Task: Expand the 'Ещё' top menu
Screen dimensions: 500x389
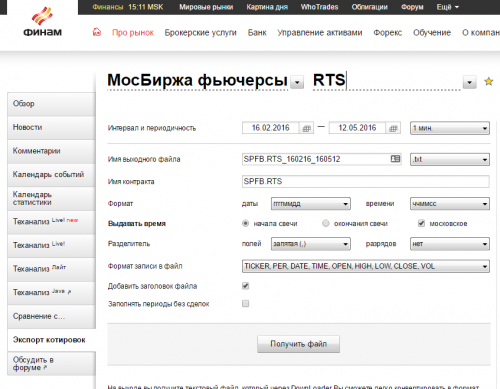Action: tap(448, 7)
